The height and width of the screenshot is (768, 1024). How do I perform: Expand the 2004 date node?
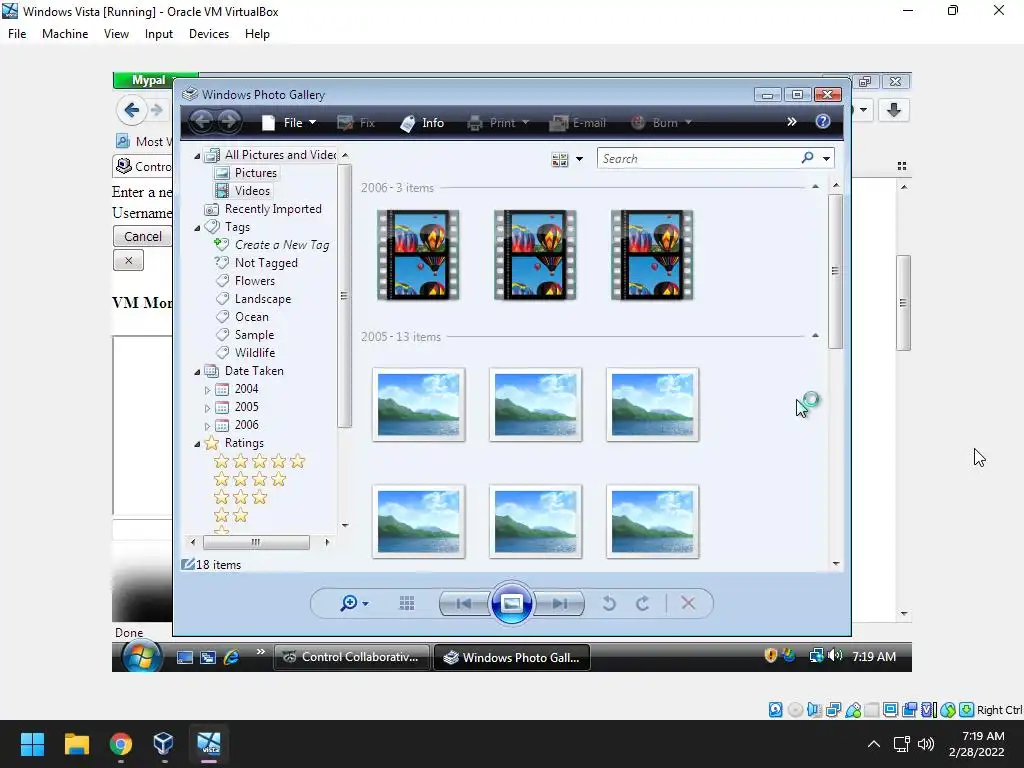click(208, 390)
